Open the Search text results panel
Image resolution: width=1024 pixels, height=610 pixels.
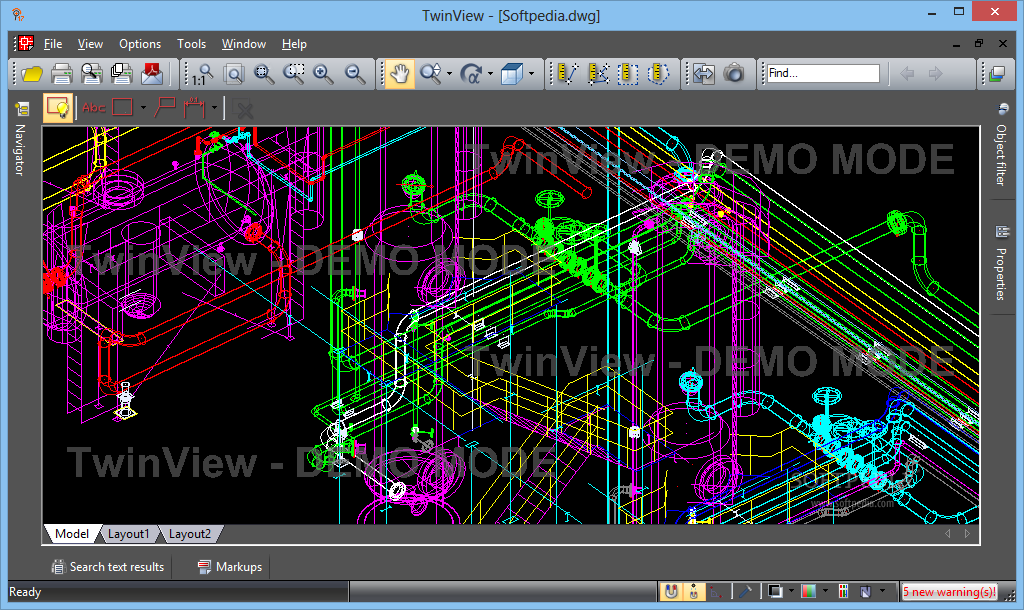pyautogui.click(x=108, y=567)
